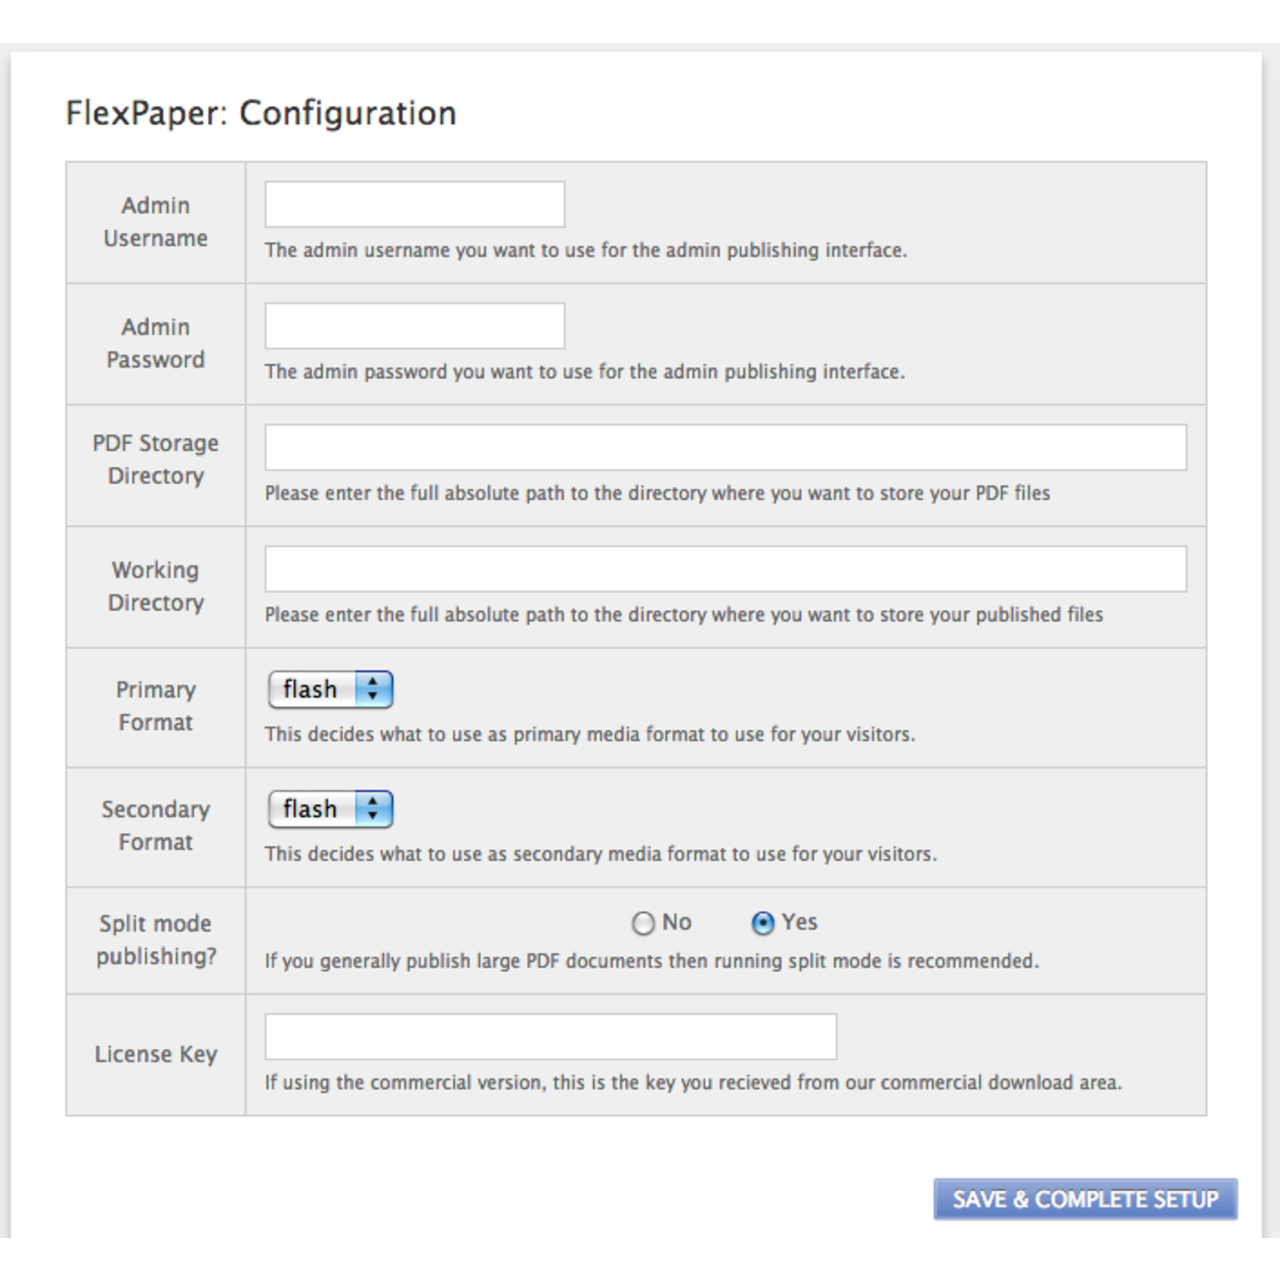Select No for split mode publishing
The width and height of the screenshot is (1280, 1280).
click(643, 923)
